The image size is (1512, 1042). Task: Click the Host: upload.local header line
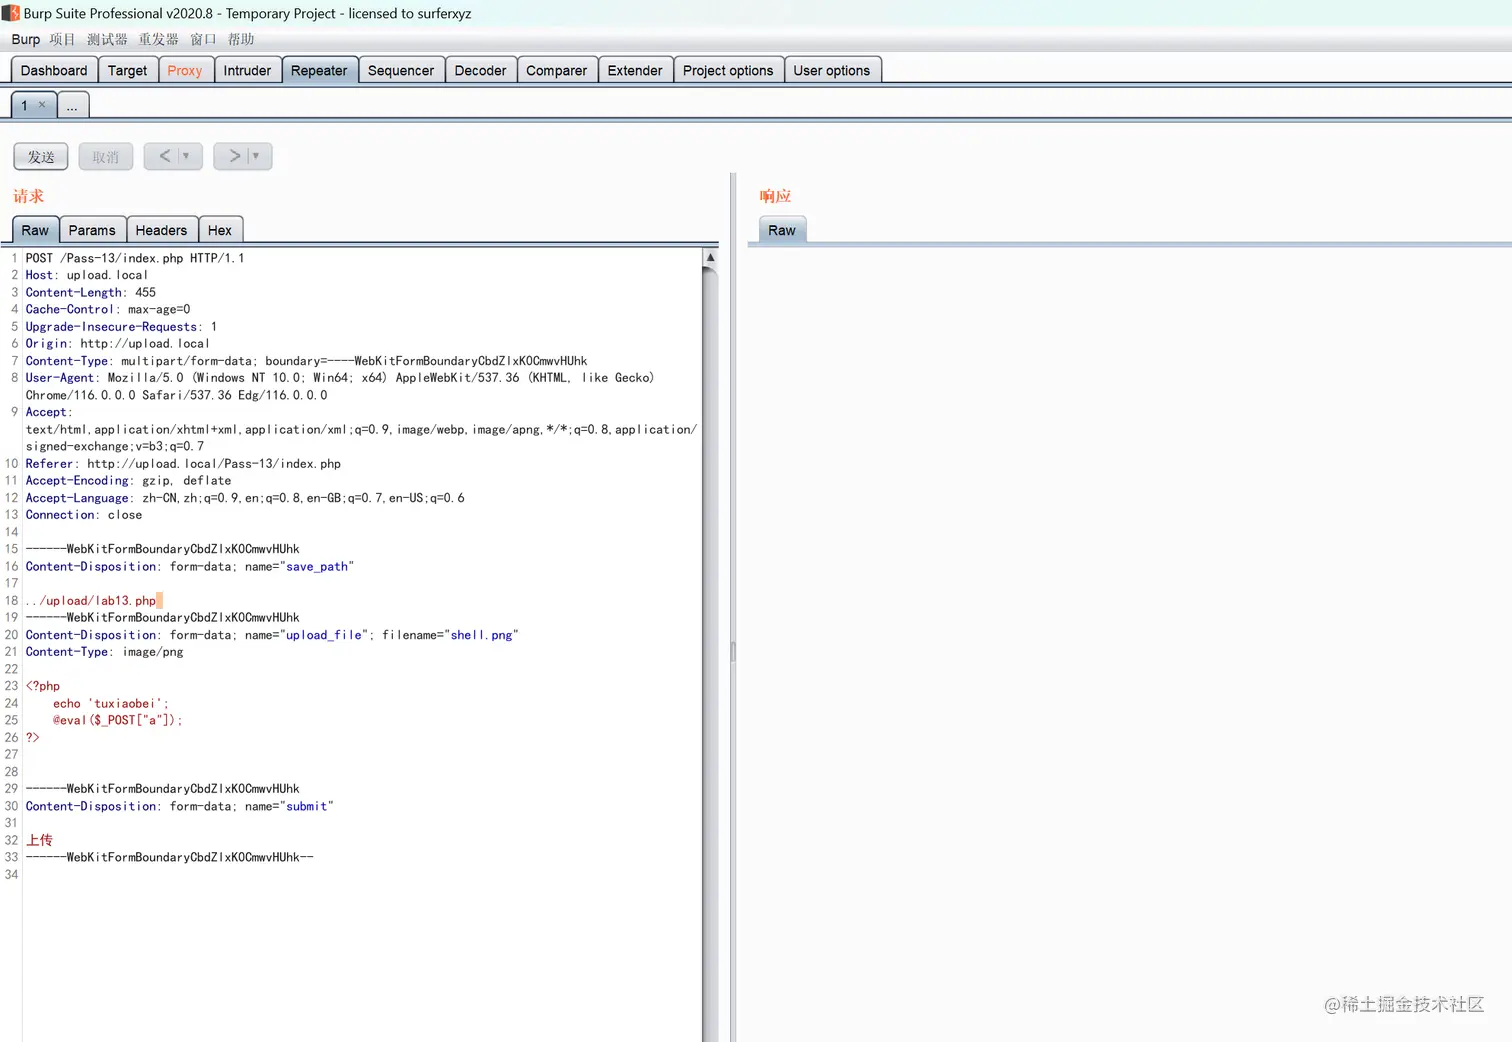[x=87, y=275]
